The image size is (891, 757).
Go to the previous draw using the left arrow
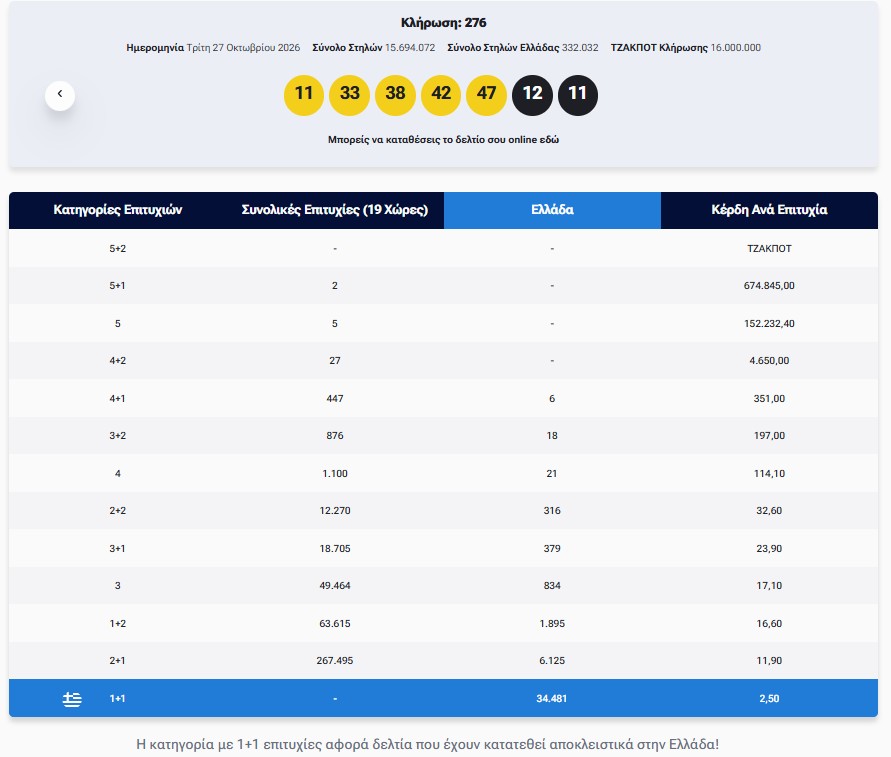[x=60, y=95]
